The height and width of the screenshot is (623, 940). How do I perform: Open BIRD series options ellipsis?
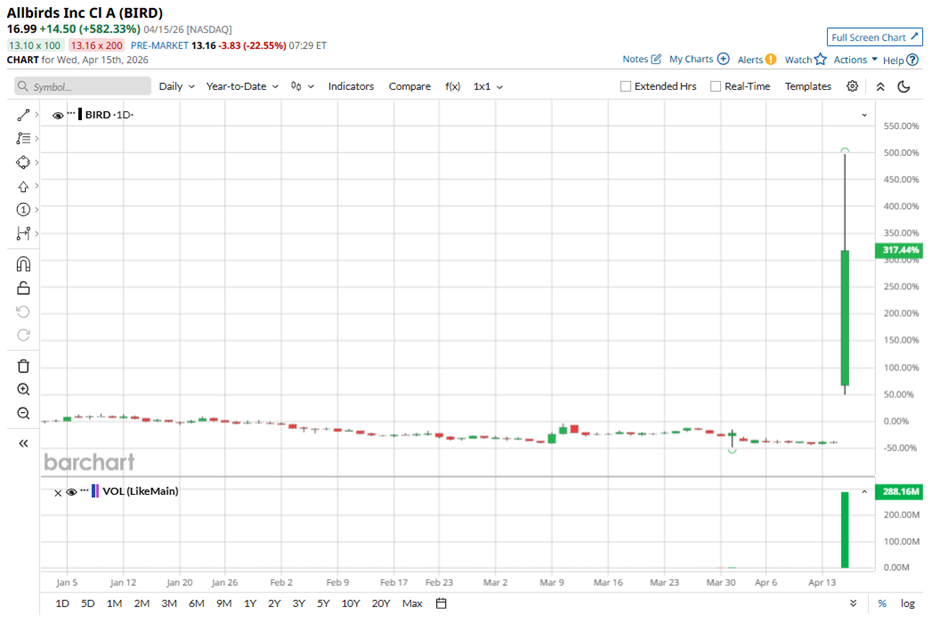tap(71, 113)
